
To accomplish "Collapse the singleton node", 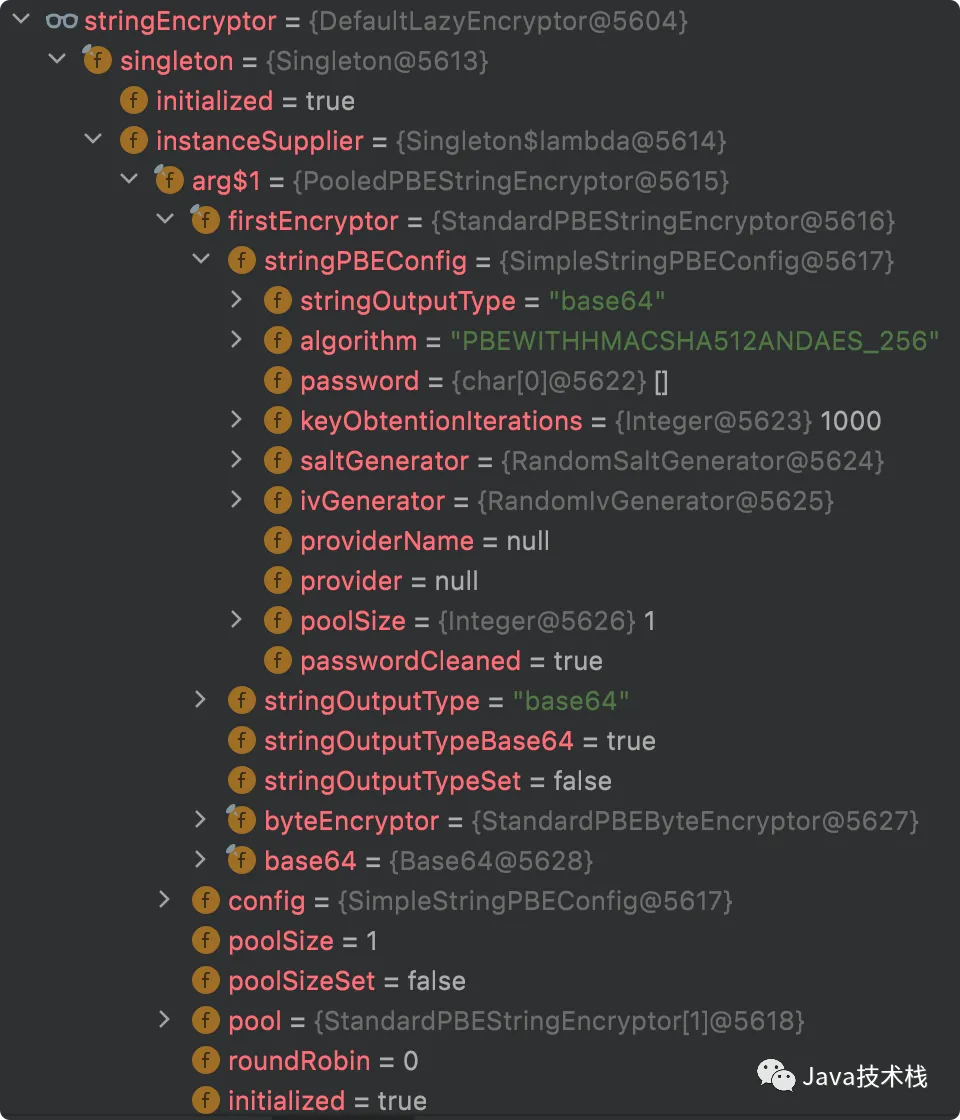I will pos(57,58).
